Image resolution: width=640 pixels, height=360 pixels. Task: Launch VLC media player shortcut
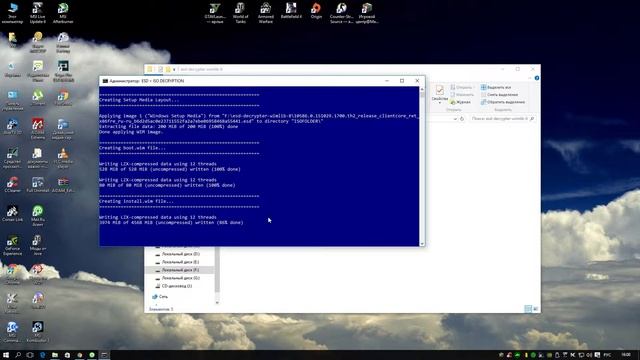(63, 158)
